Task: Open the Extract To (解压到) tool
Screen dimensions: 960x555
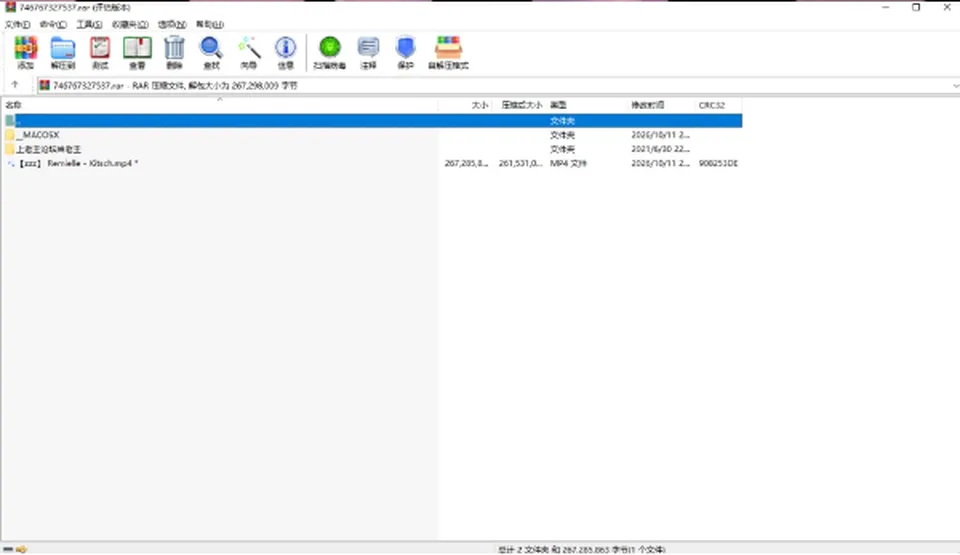Action: (62, 52)
